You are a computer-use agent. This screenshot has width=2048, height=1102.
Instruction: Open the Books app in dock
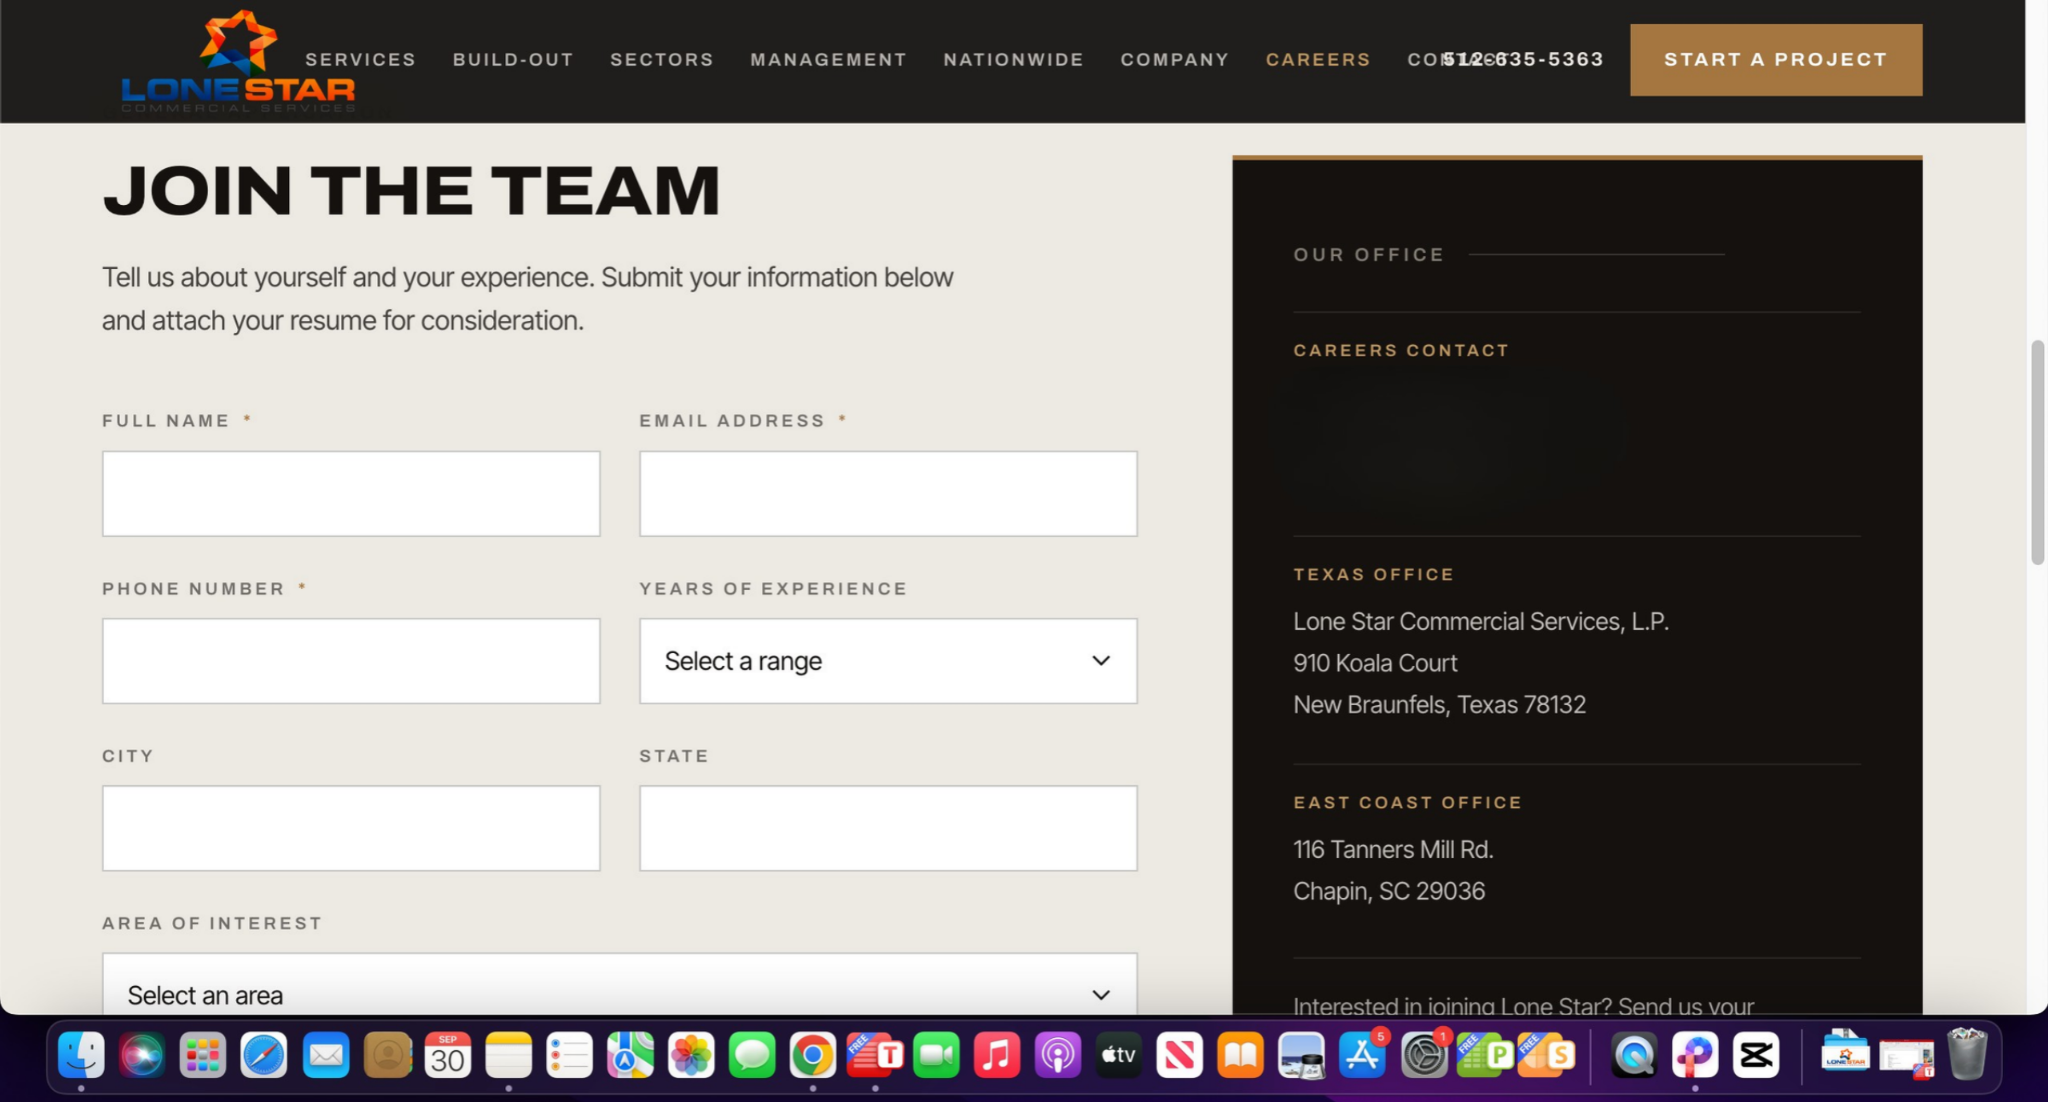point(1240,1054)
